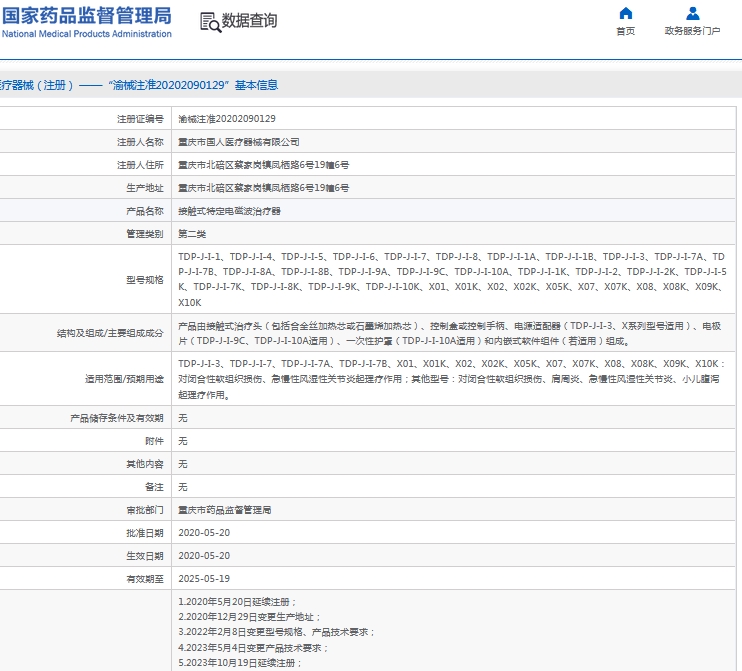Click the 管理类别 label

click(x=145, y=234)
